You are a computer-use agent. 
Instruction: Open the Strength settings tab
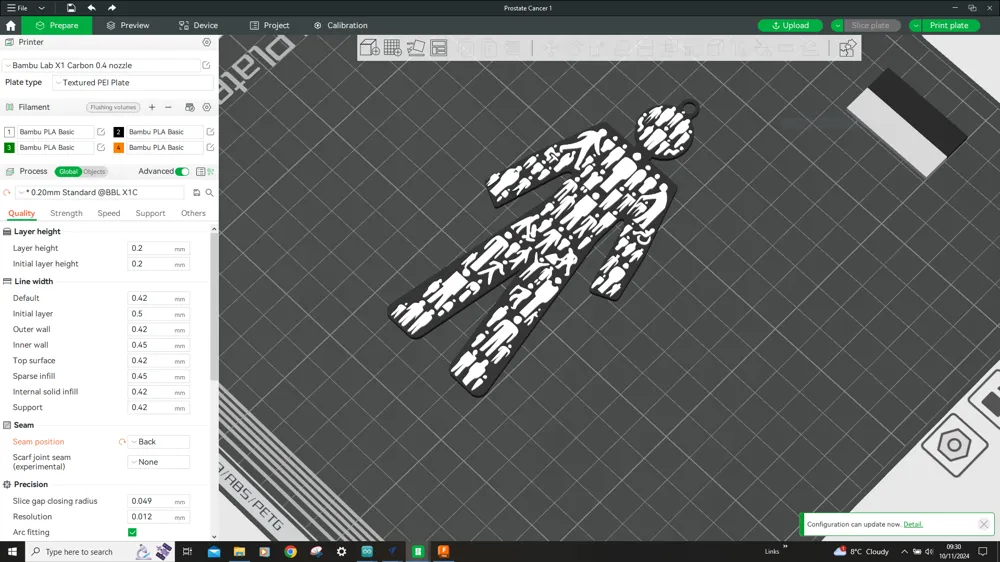[x=66, y=213]
